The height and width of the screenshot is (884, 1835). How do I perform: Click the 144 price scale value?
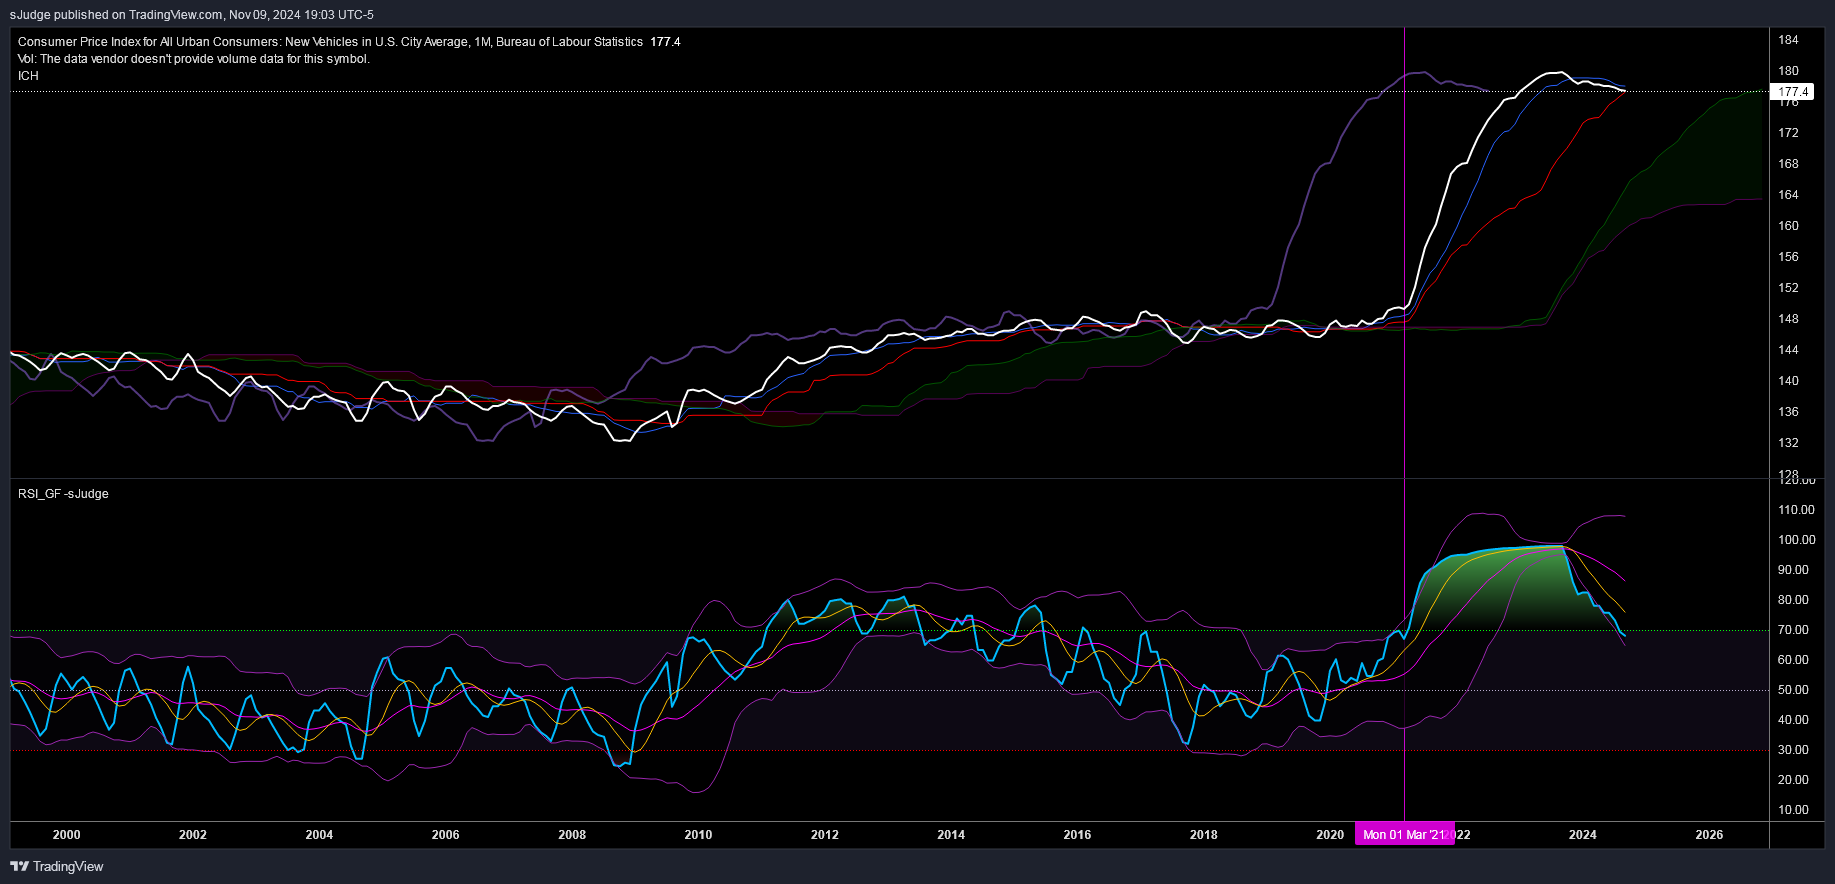(1788, 350)
